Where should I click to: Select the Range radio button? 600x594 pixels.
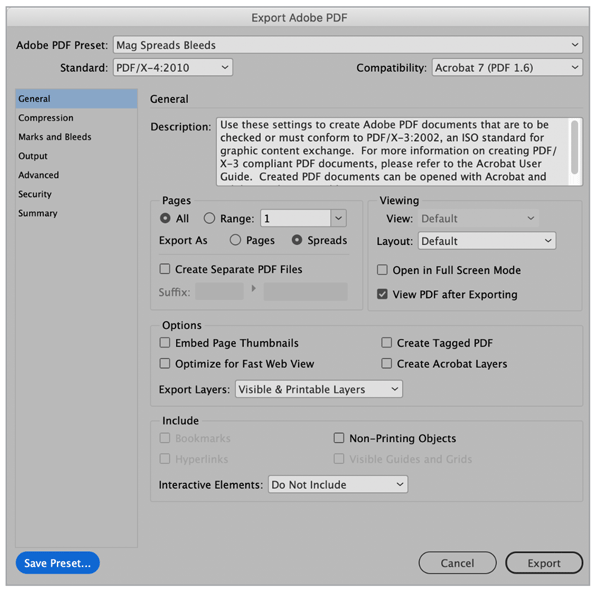[x=209, y=218]
